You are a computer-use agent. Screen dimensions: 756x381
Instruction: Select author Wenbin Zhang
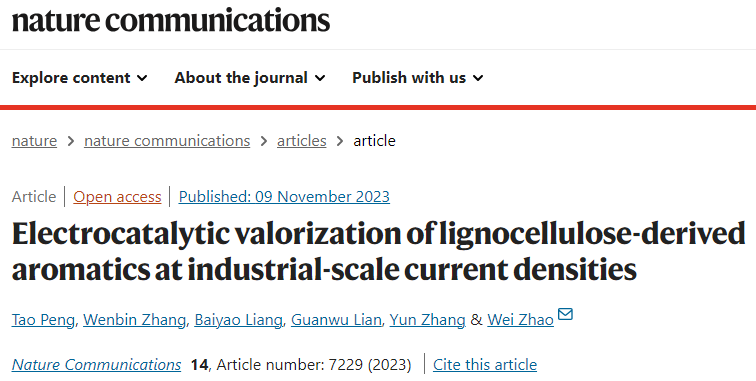(134, 320)
